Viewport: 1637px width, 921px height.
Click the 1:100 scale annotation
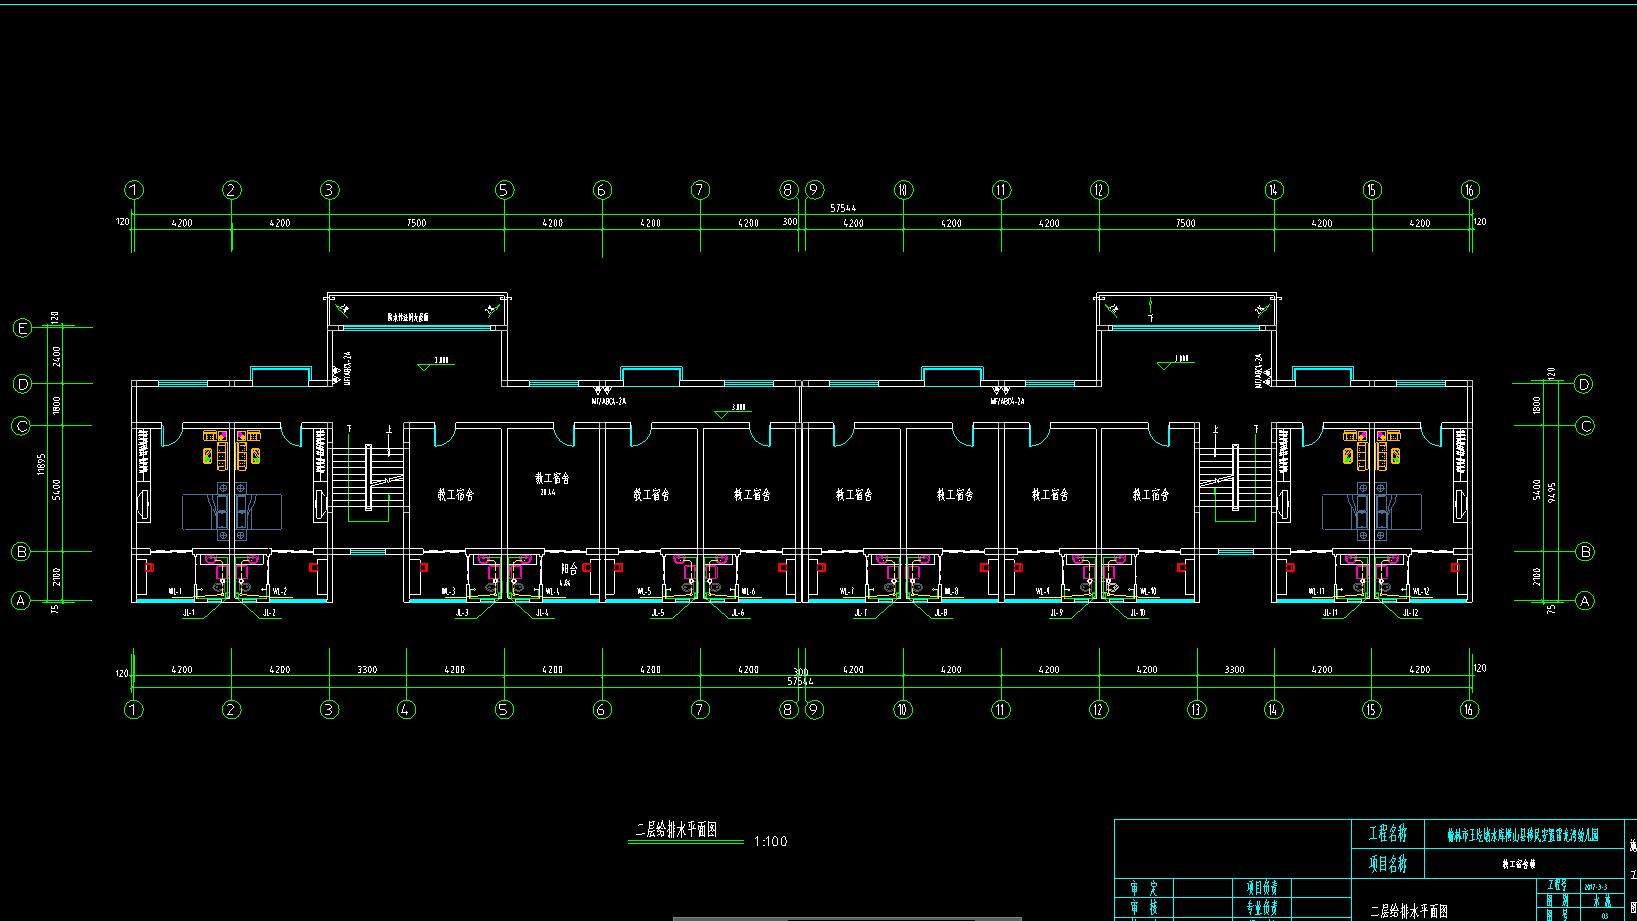click(770, 842)
